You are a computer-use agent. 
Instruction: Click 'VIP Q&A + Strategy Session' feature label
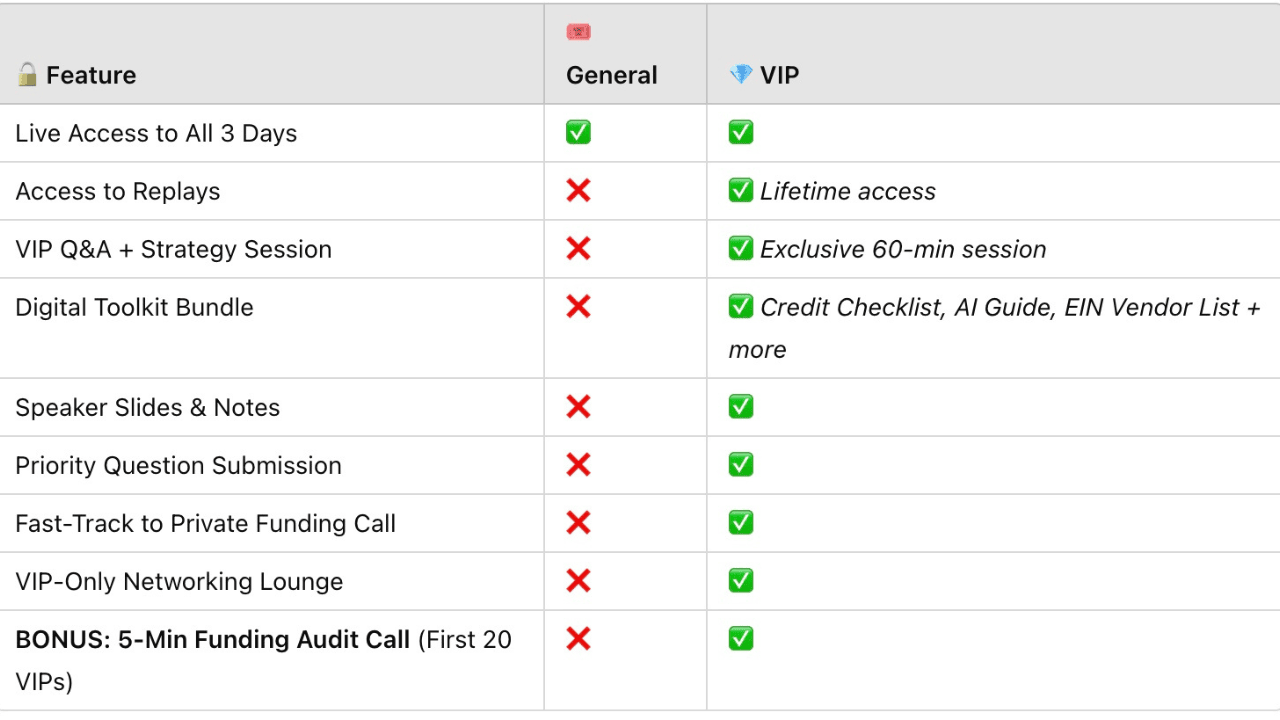pyautogui.click(x=173, y=249)
